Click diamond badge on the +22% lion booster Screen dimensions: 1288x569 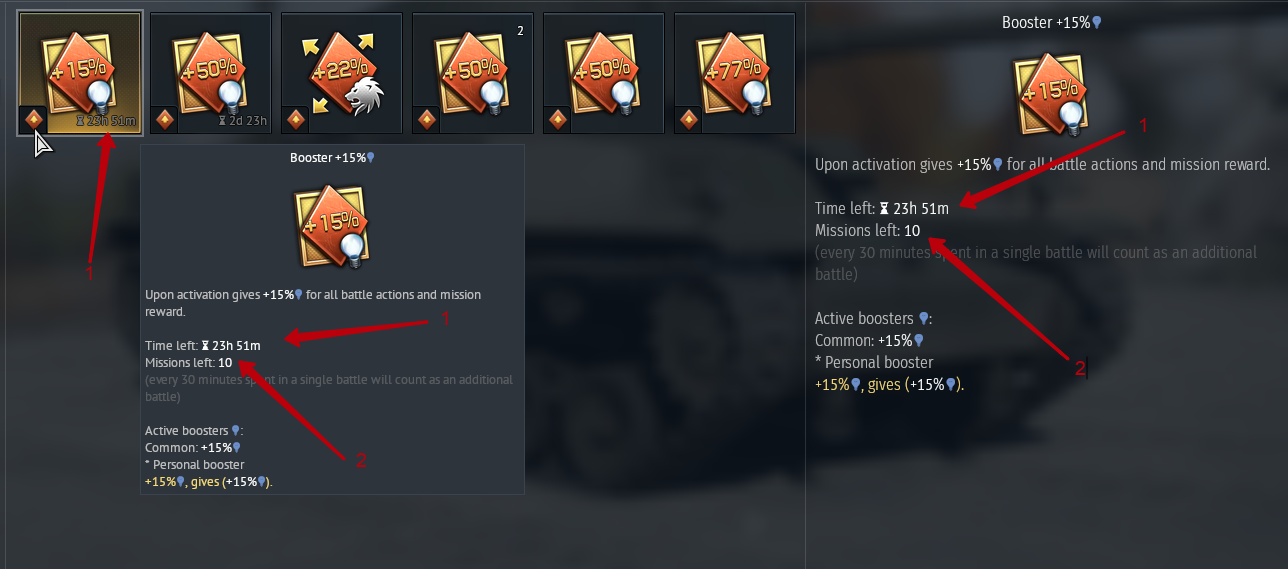(x=296, y=120)
